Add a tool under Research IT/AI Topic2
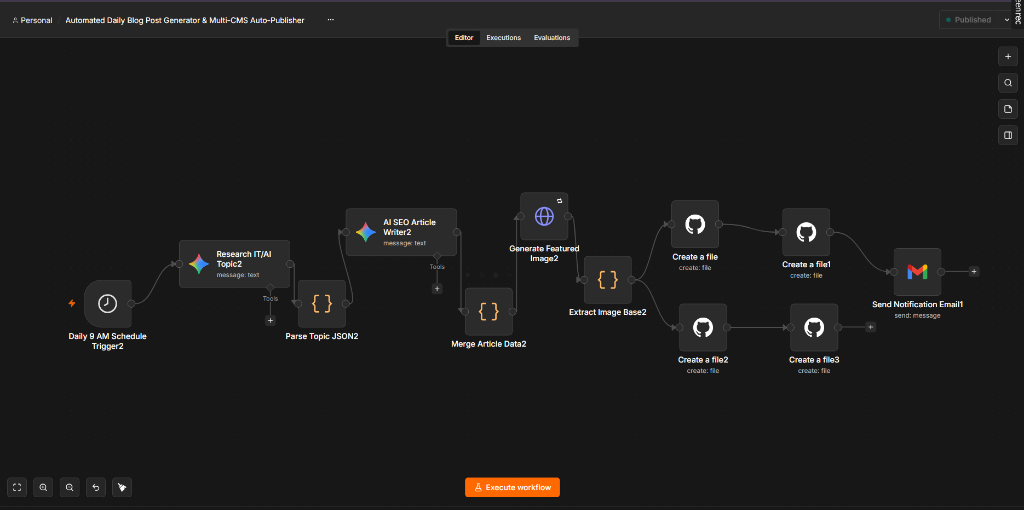Image resolution: width=1024 pixels, height=510 pixels. pyautogui.click(x=270, y=320)
